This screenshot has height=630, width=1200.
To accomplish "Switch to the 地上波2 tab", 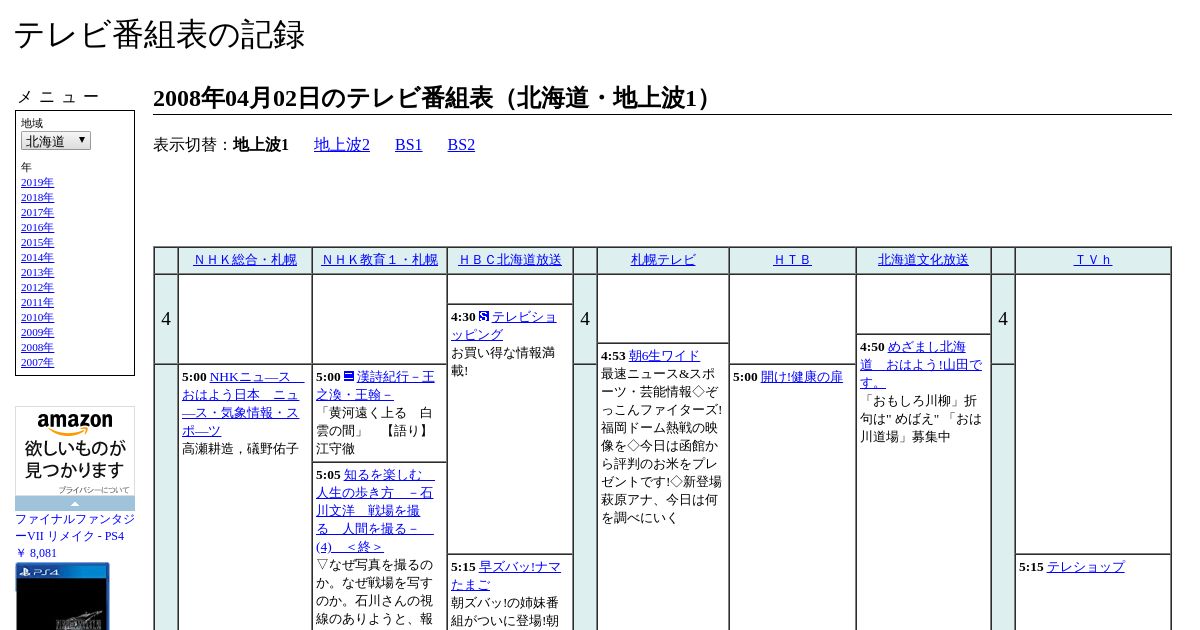I will 342,145.
